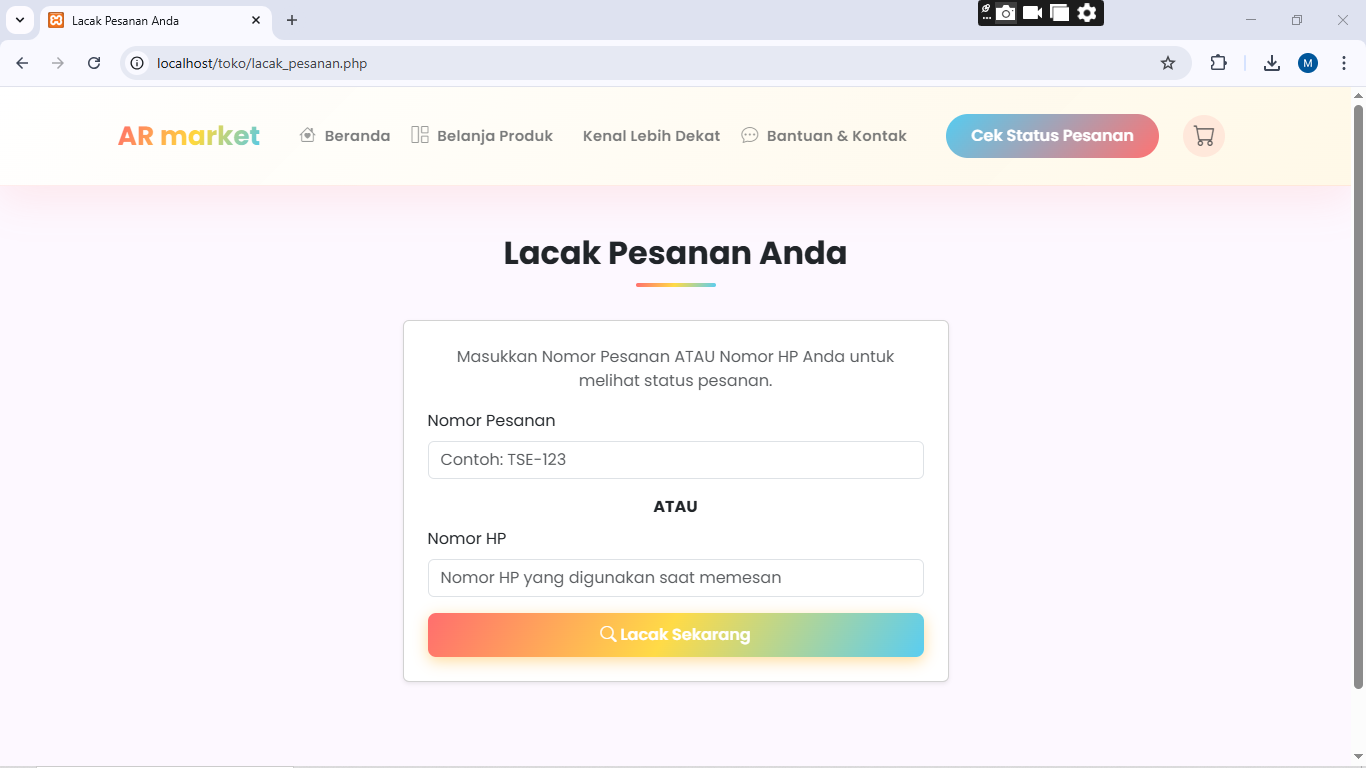
Task: Focus the Nomor Pesanan input field
Action: pos(675,460)
